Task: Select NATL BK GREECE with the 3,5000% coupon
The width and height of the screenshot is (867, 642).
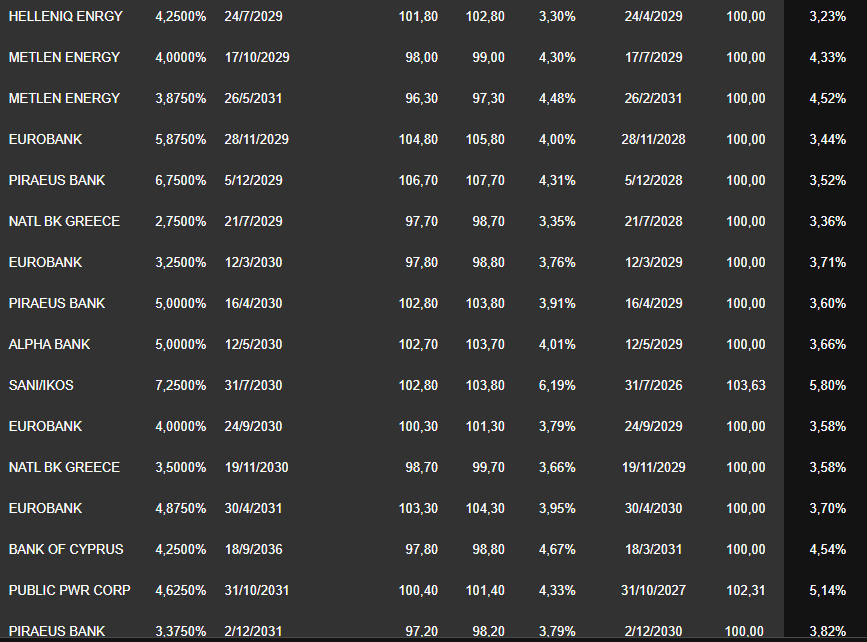Action: click(64, 467)
